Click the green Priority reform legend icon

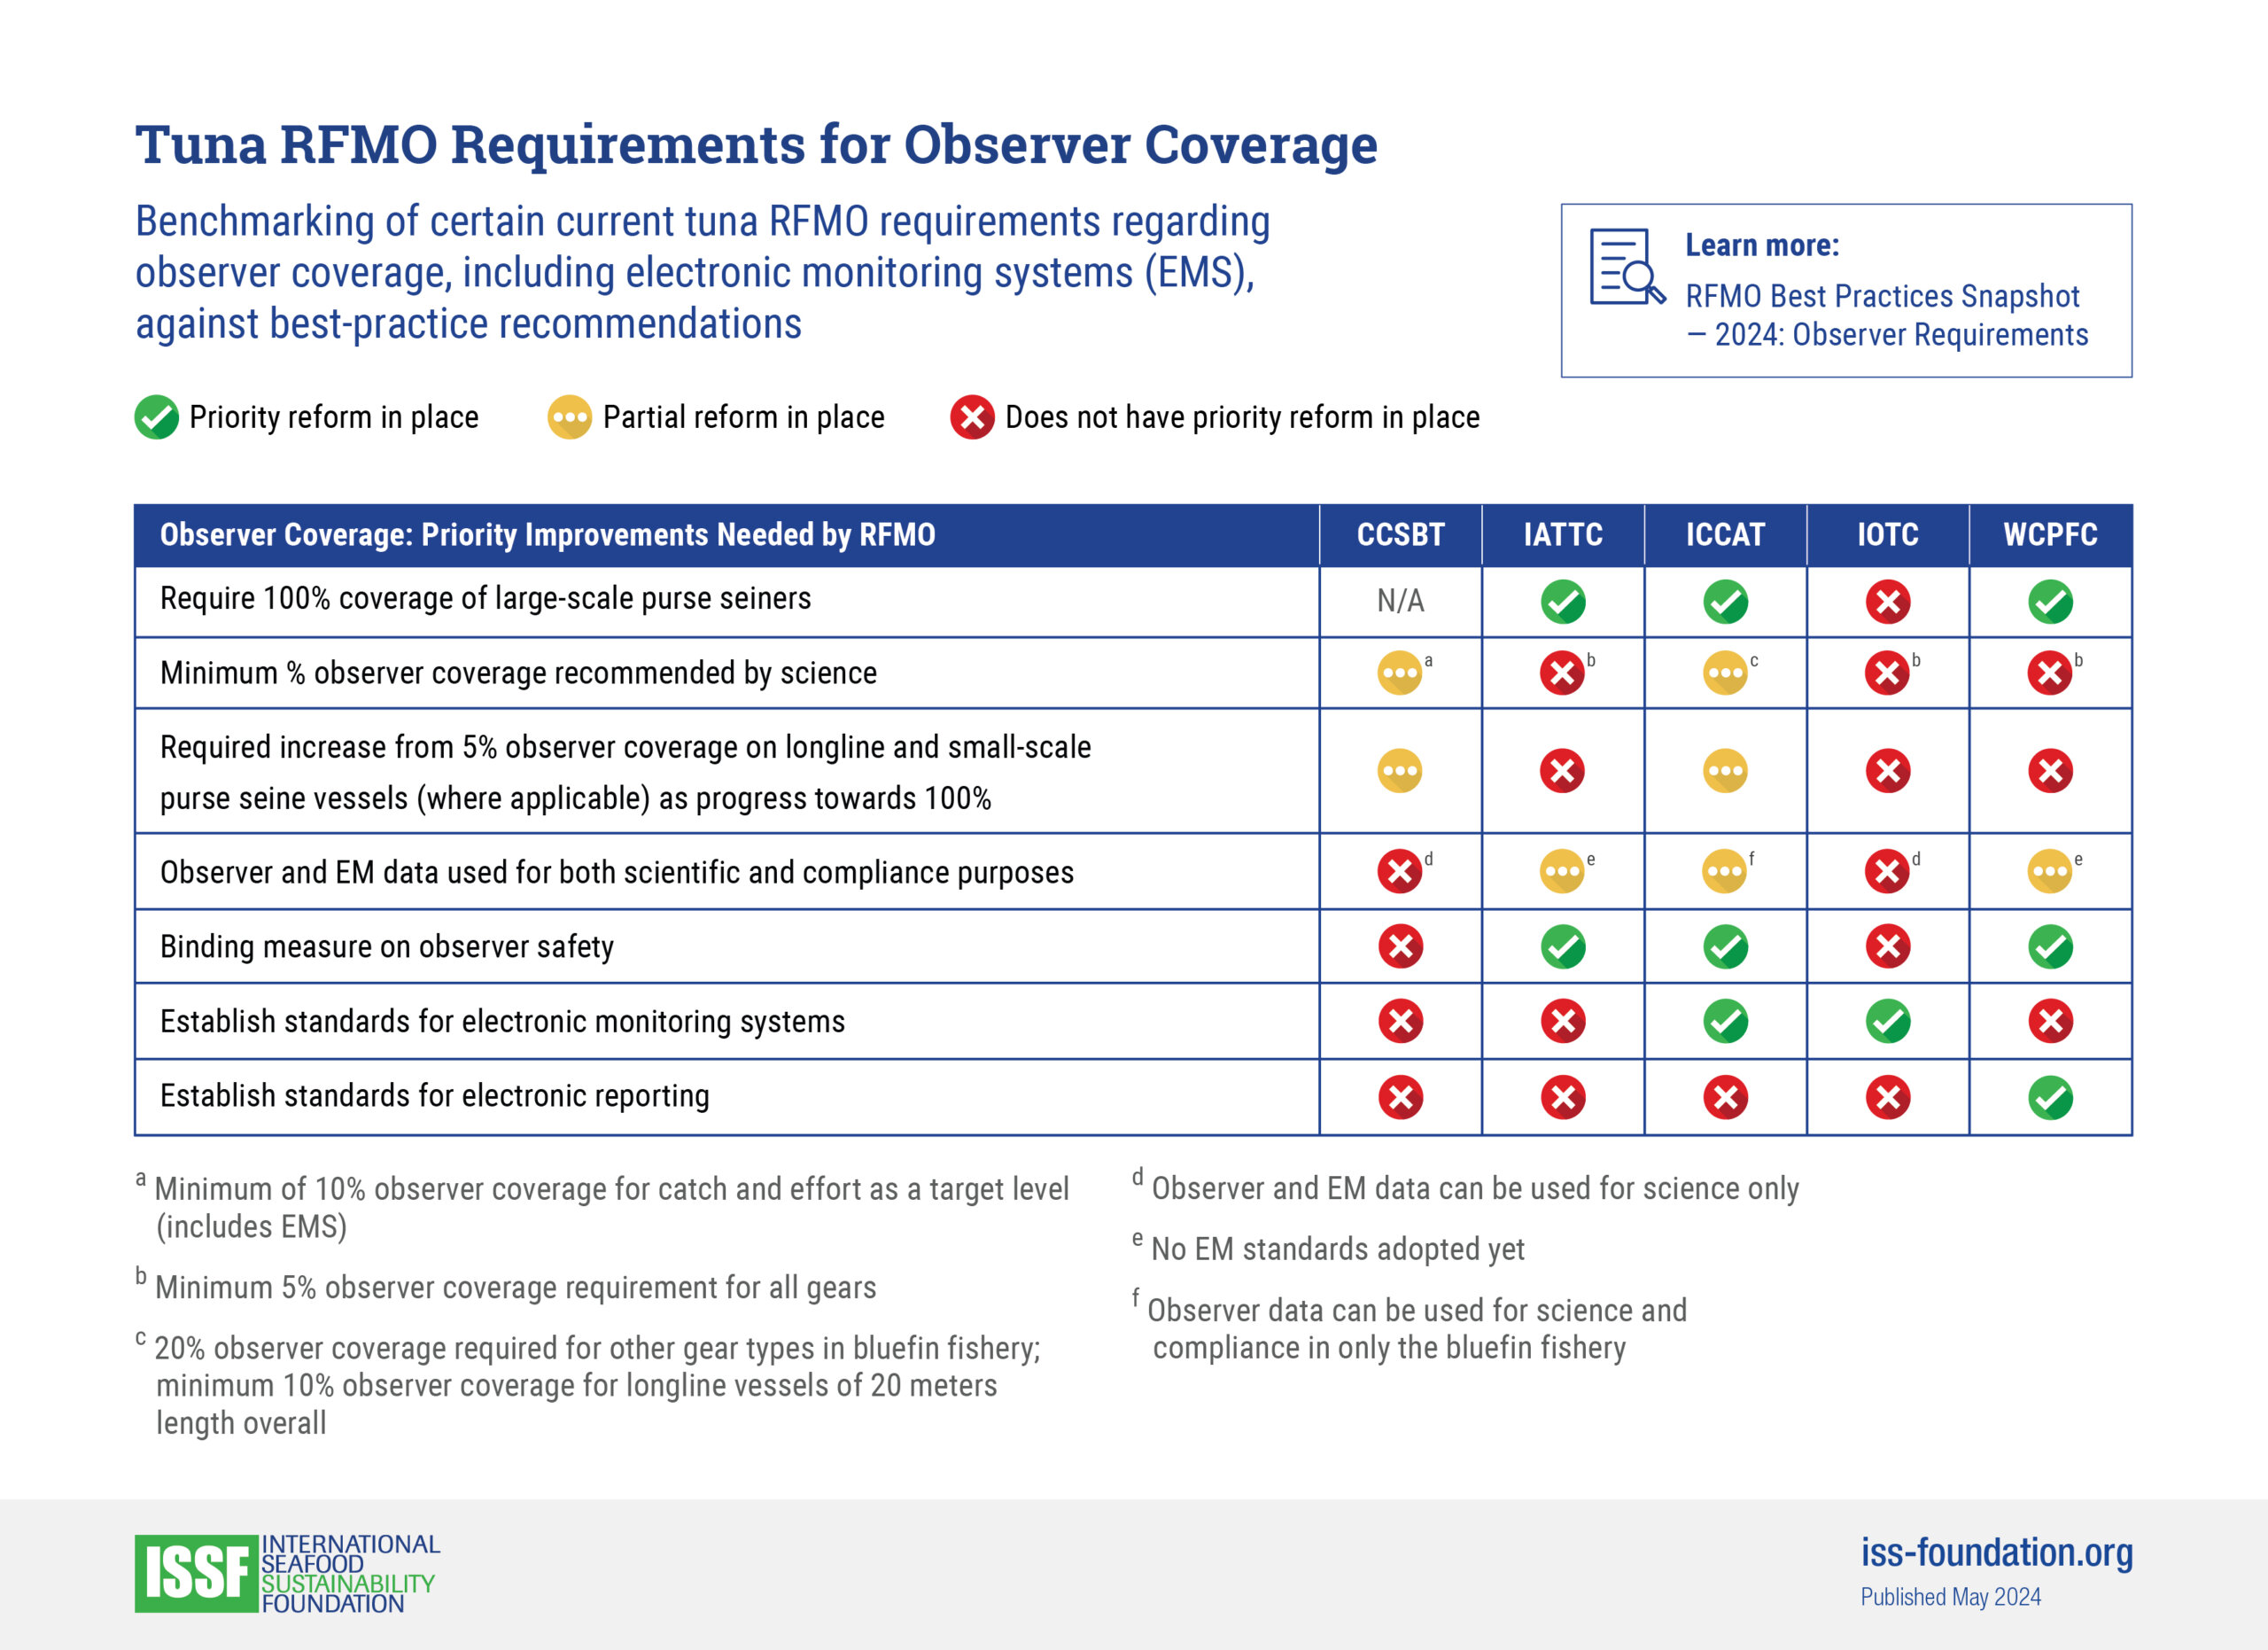point(155,417)
